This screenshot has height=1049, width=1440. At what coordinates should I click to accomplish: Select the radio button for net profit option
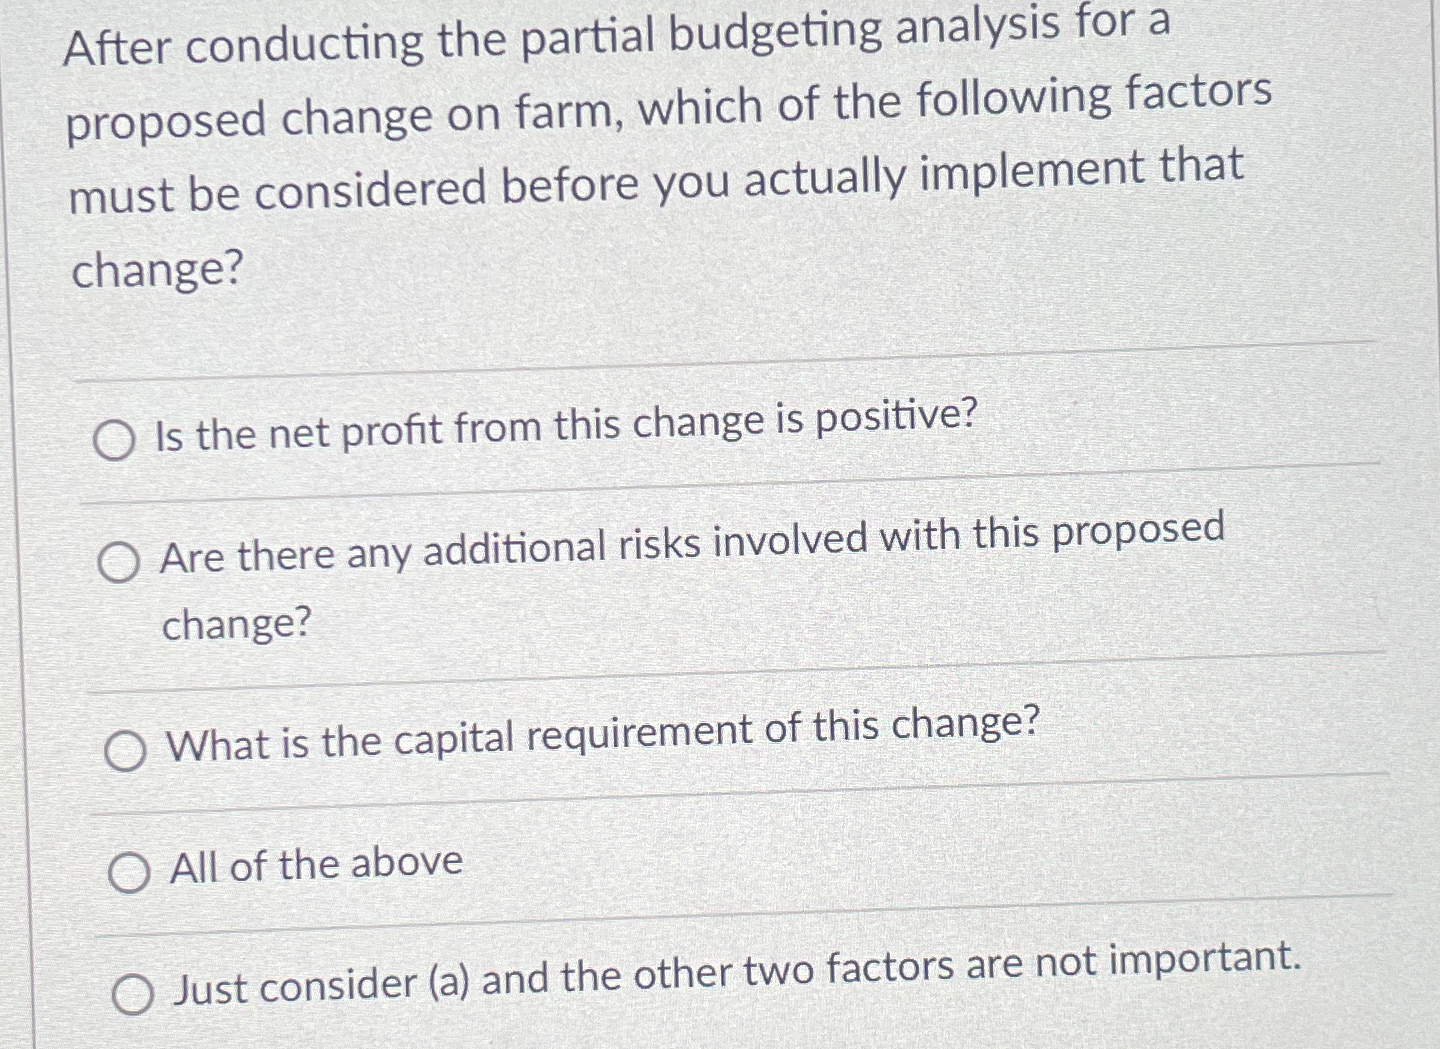117,437
